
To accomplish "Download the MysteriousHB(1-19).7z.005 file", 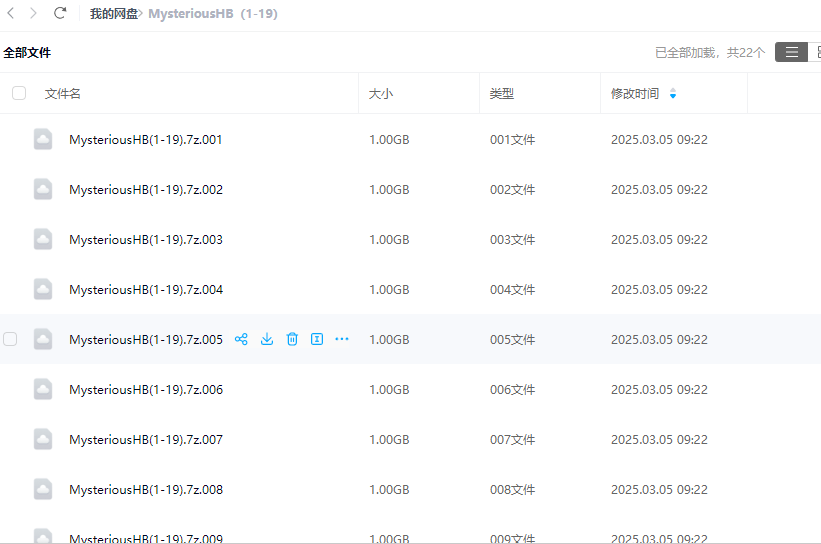I will tap(267, 339).
